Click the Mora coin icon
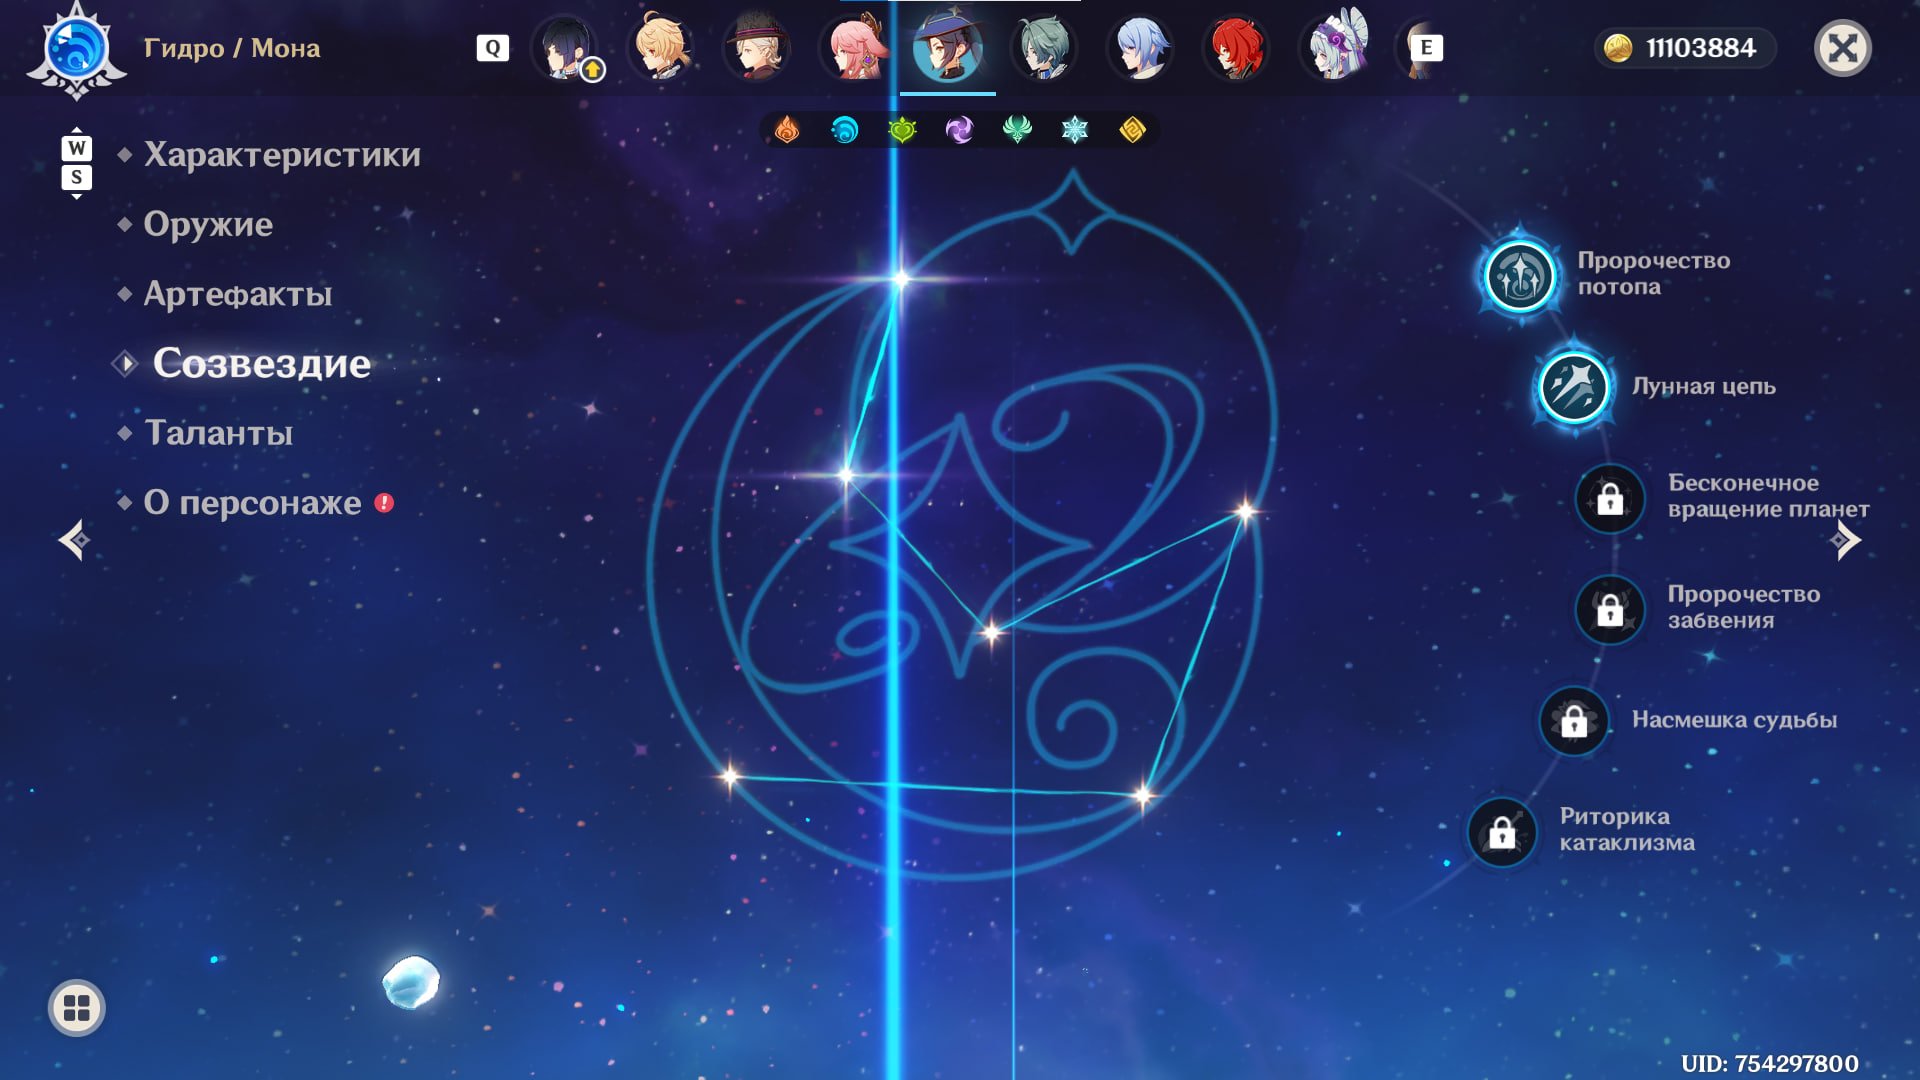 pyautogui.click(x=1618, y=48)
